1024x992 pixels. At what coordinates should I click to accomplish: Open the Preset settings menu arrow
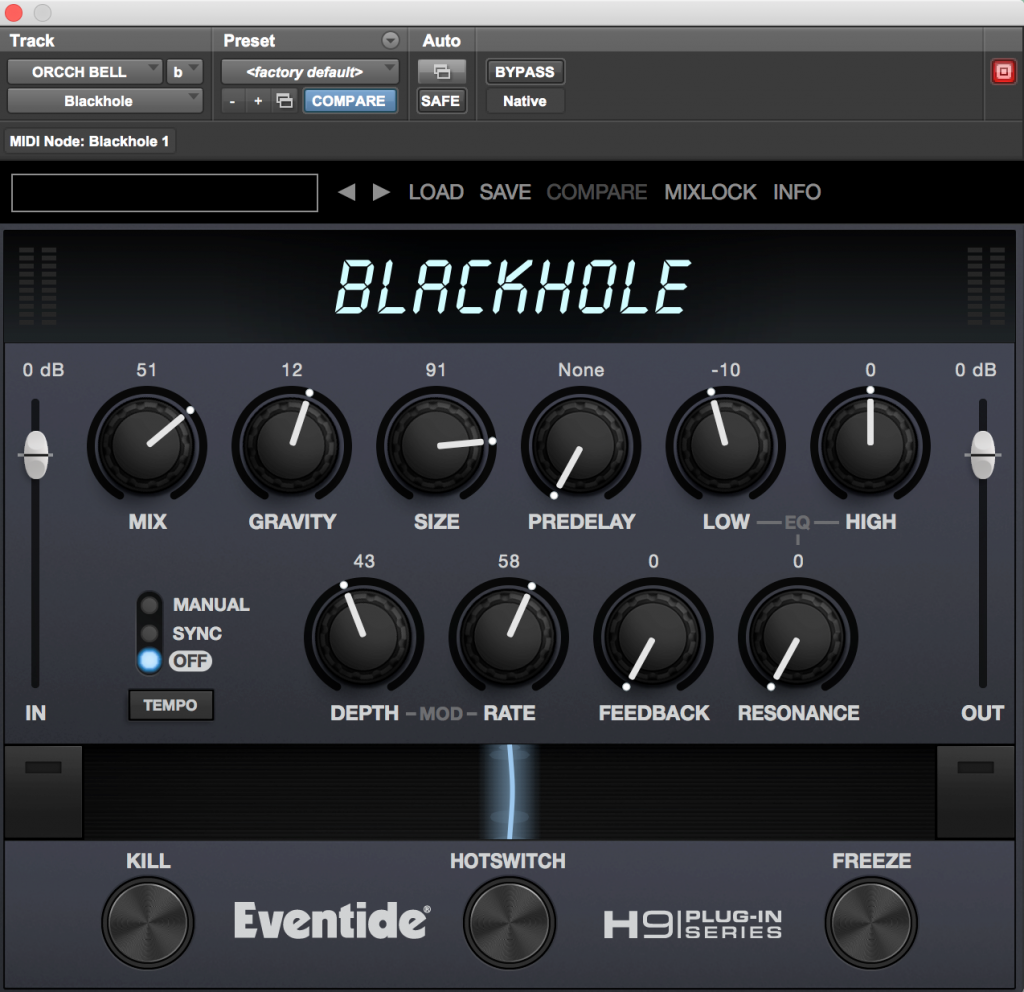click(391, 40)
